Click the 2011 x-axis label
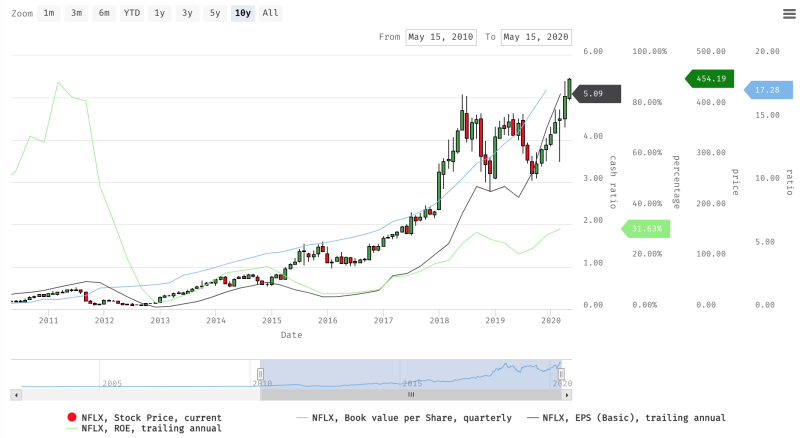Image resolution: width=800 pixels, height=438 pixels. (48, 321)
